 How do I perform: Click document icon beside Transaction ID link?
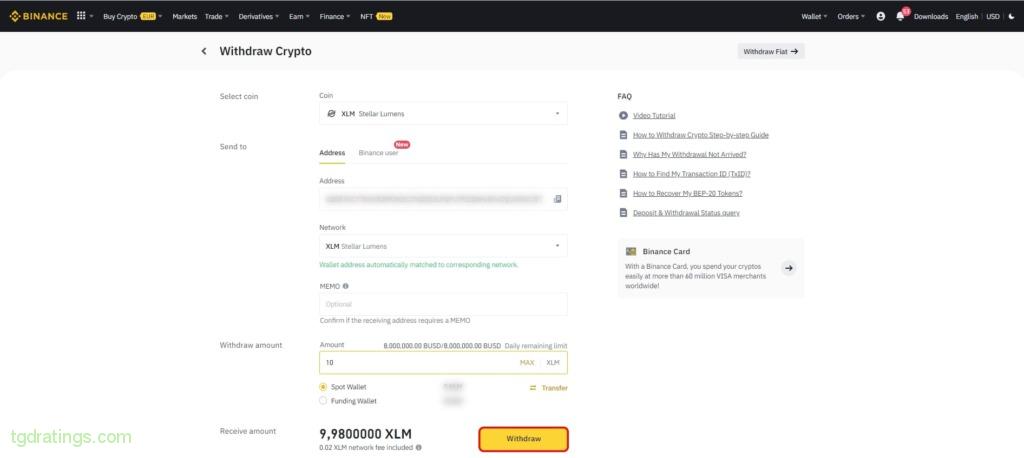coord(623,174)
